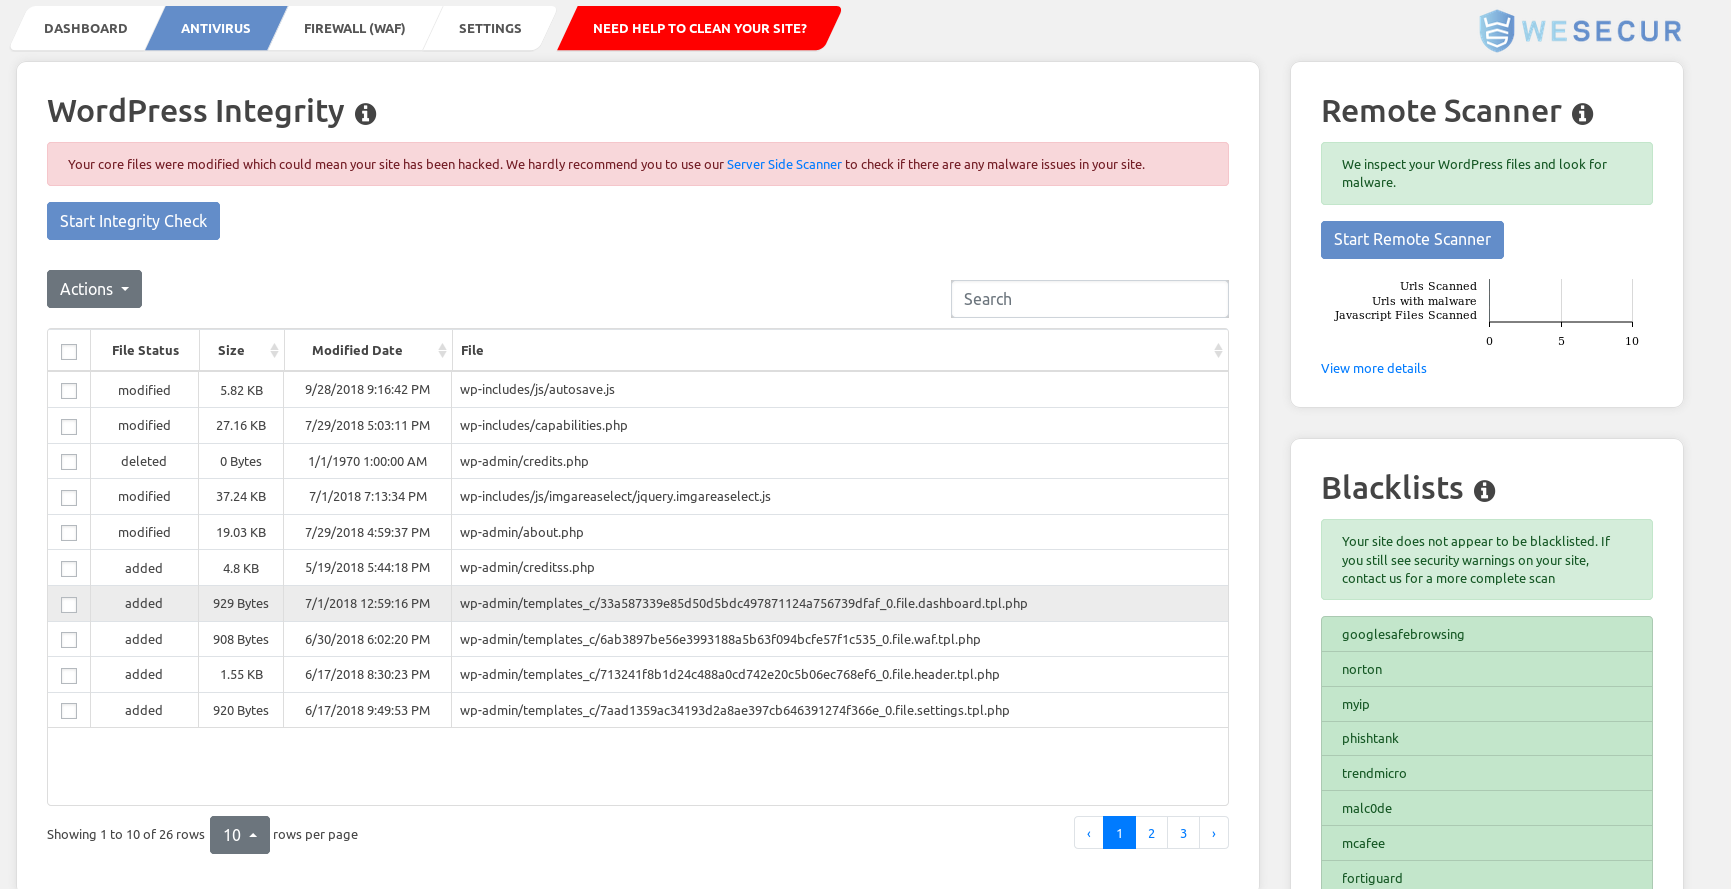Click file name wp-includes/capabilities.php
Viewport: 1731px width, 889px height.
(544, 426)
